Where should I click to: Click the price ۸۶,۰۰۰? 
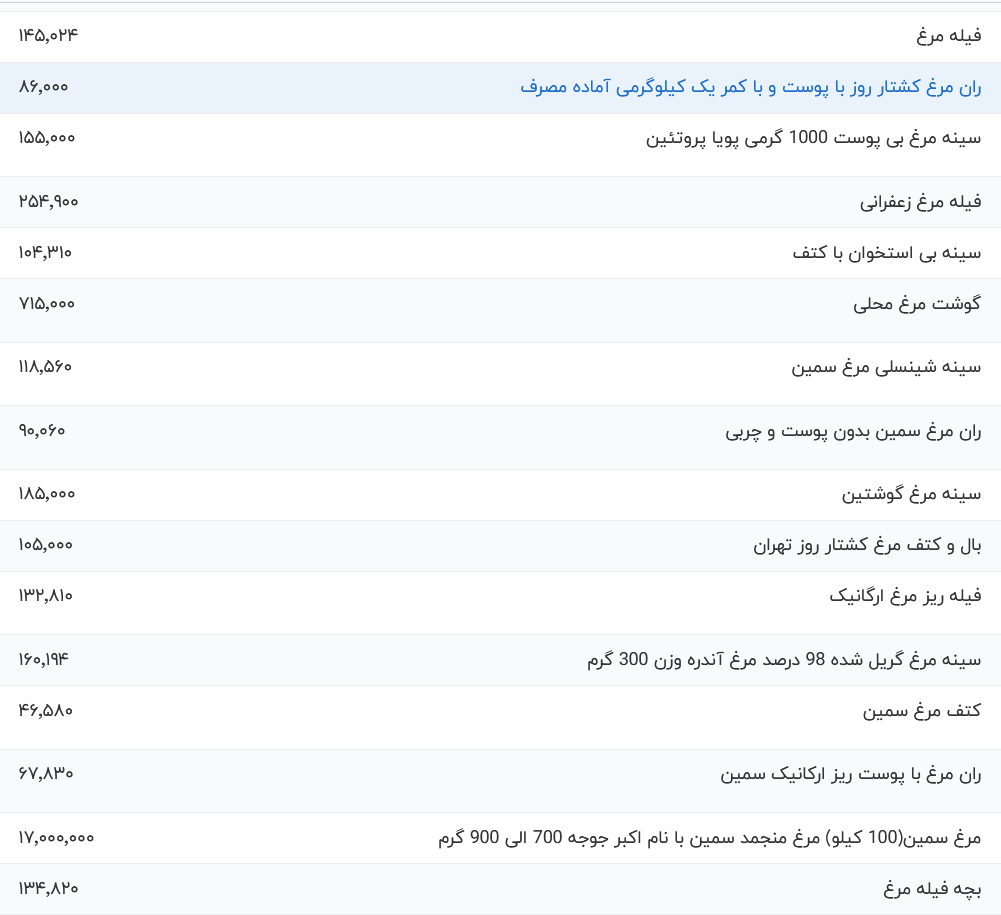pos(43,87)
